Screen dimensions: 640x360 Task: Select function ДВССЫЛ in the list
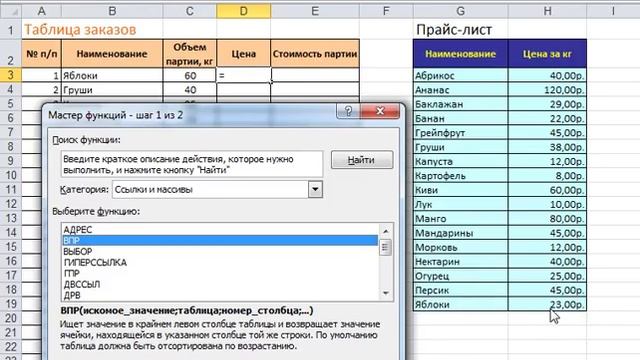tap(220, 284)
